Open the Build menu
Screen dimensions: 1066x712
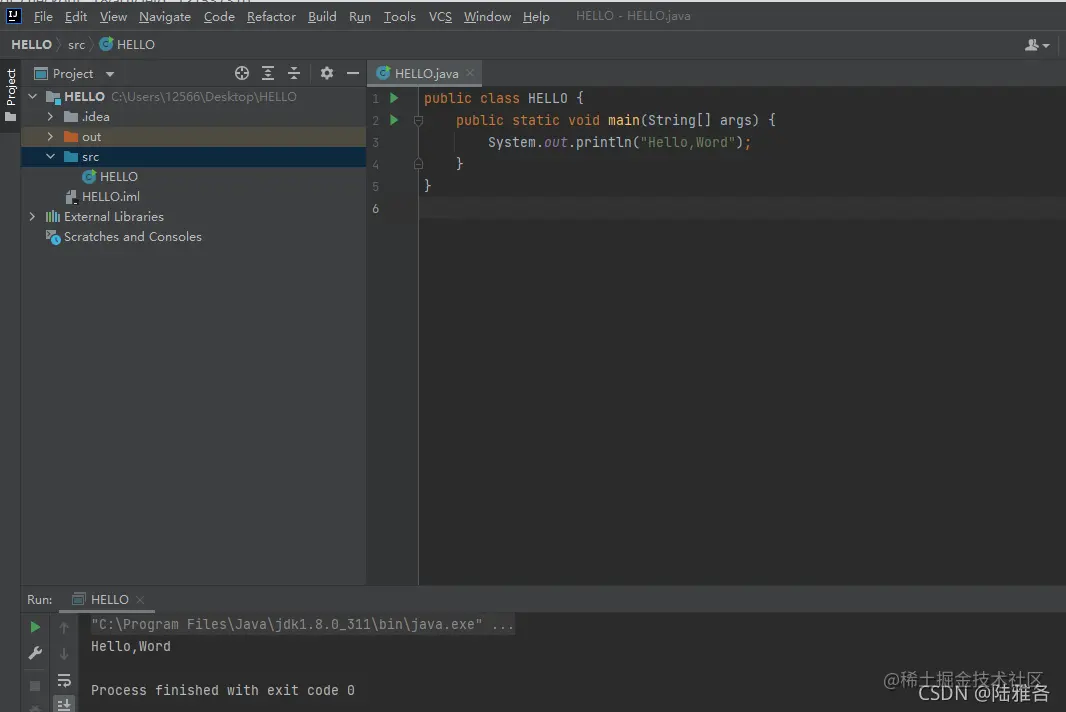tap(322, 16)
